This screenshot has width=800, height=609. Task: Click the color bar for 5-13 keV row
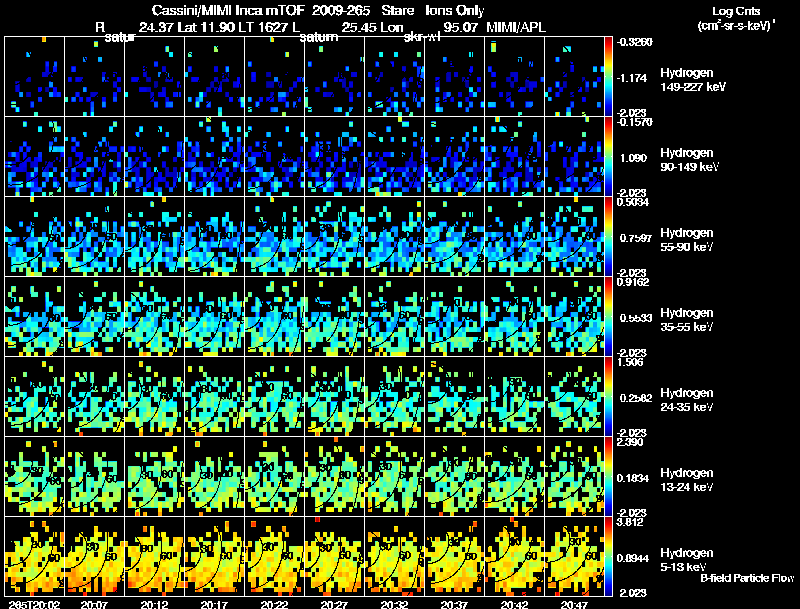coord(608,557)
